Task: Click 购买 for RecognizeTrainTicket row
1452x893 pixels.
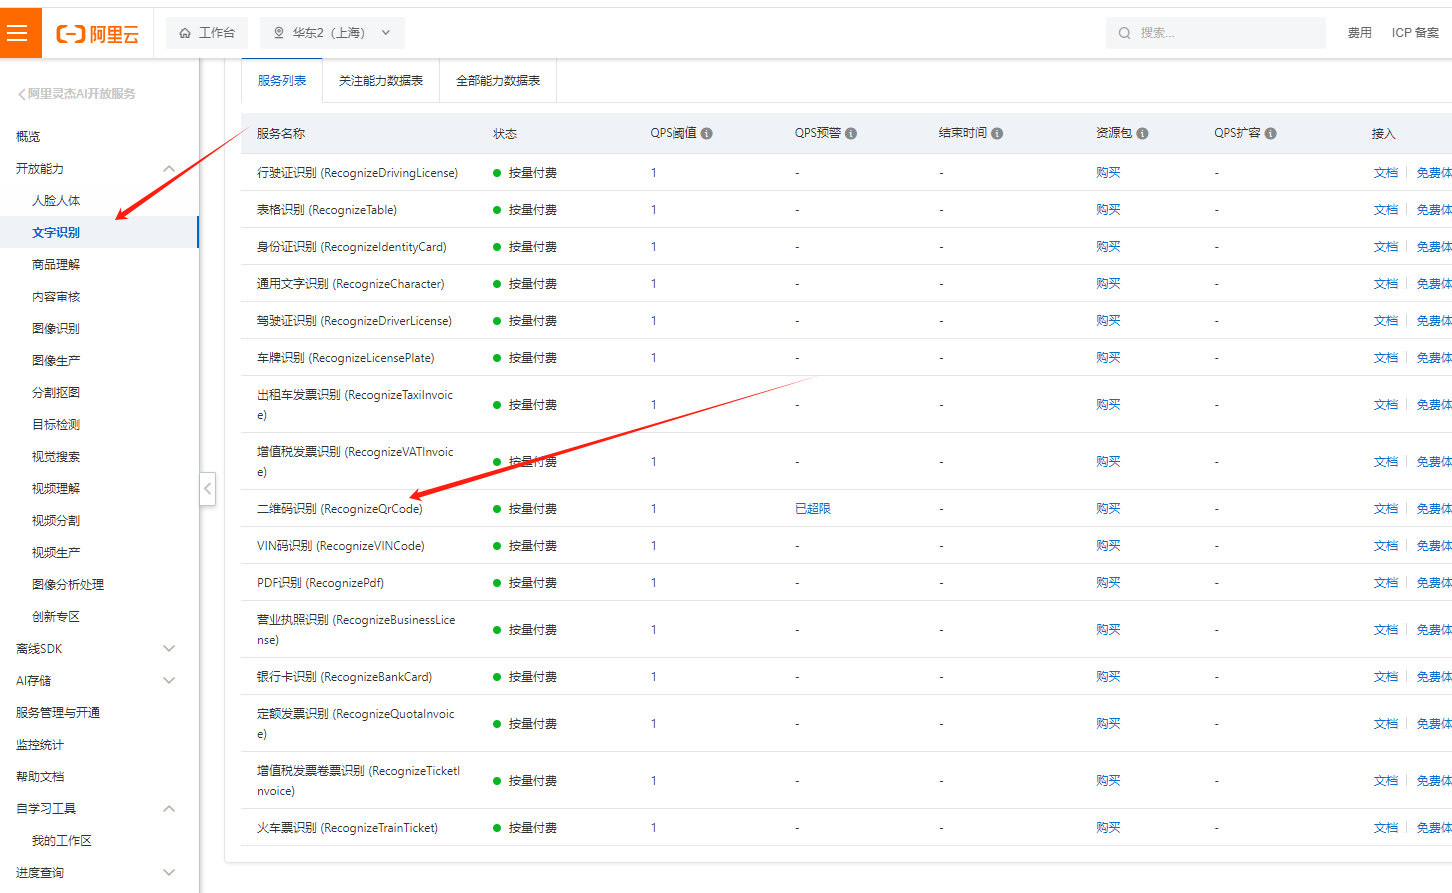Action: coord(1108,828)
